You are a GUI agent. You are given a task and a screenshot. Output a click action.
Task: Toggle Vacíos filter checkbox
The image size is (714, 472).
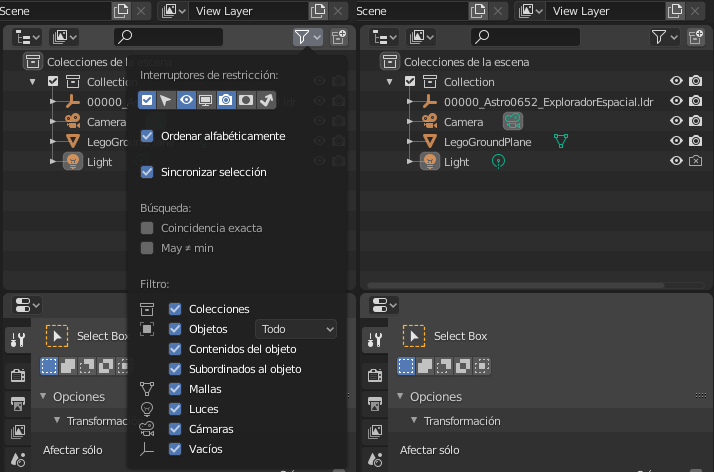click(x=175, y=449)
